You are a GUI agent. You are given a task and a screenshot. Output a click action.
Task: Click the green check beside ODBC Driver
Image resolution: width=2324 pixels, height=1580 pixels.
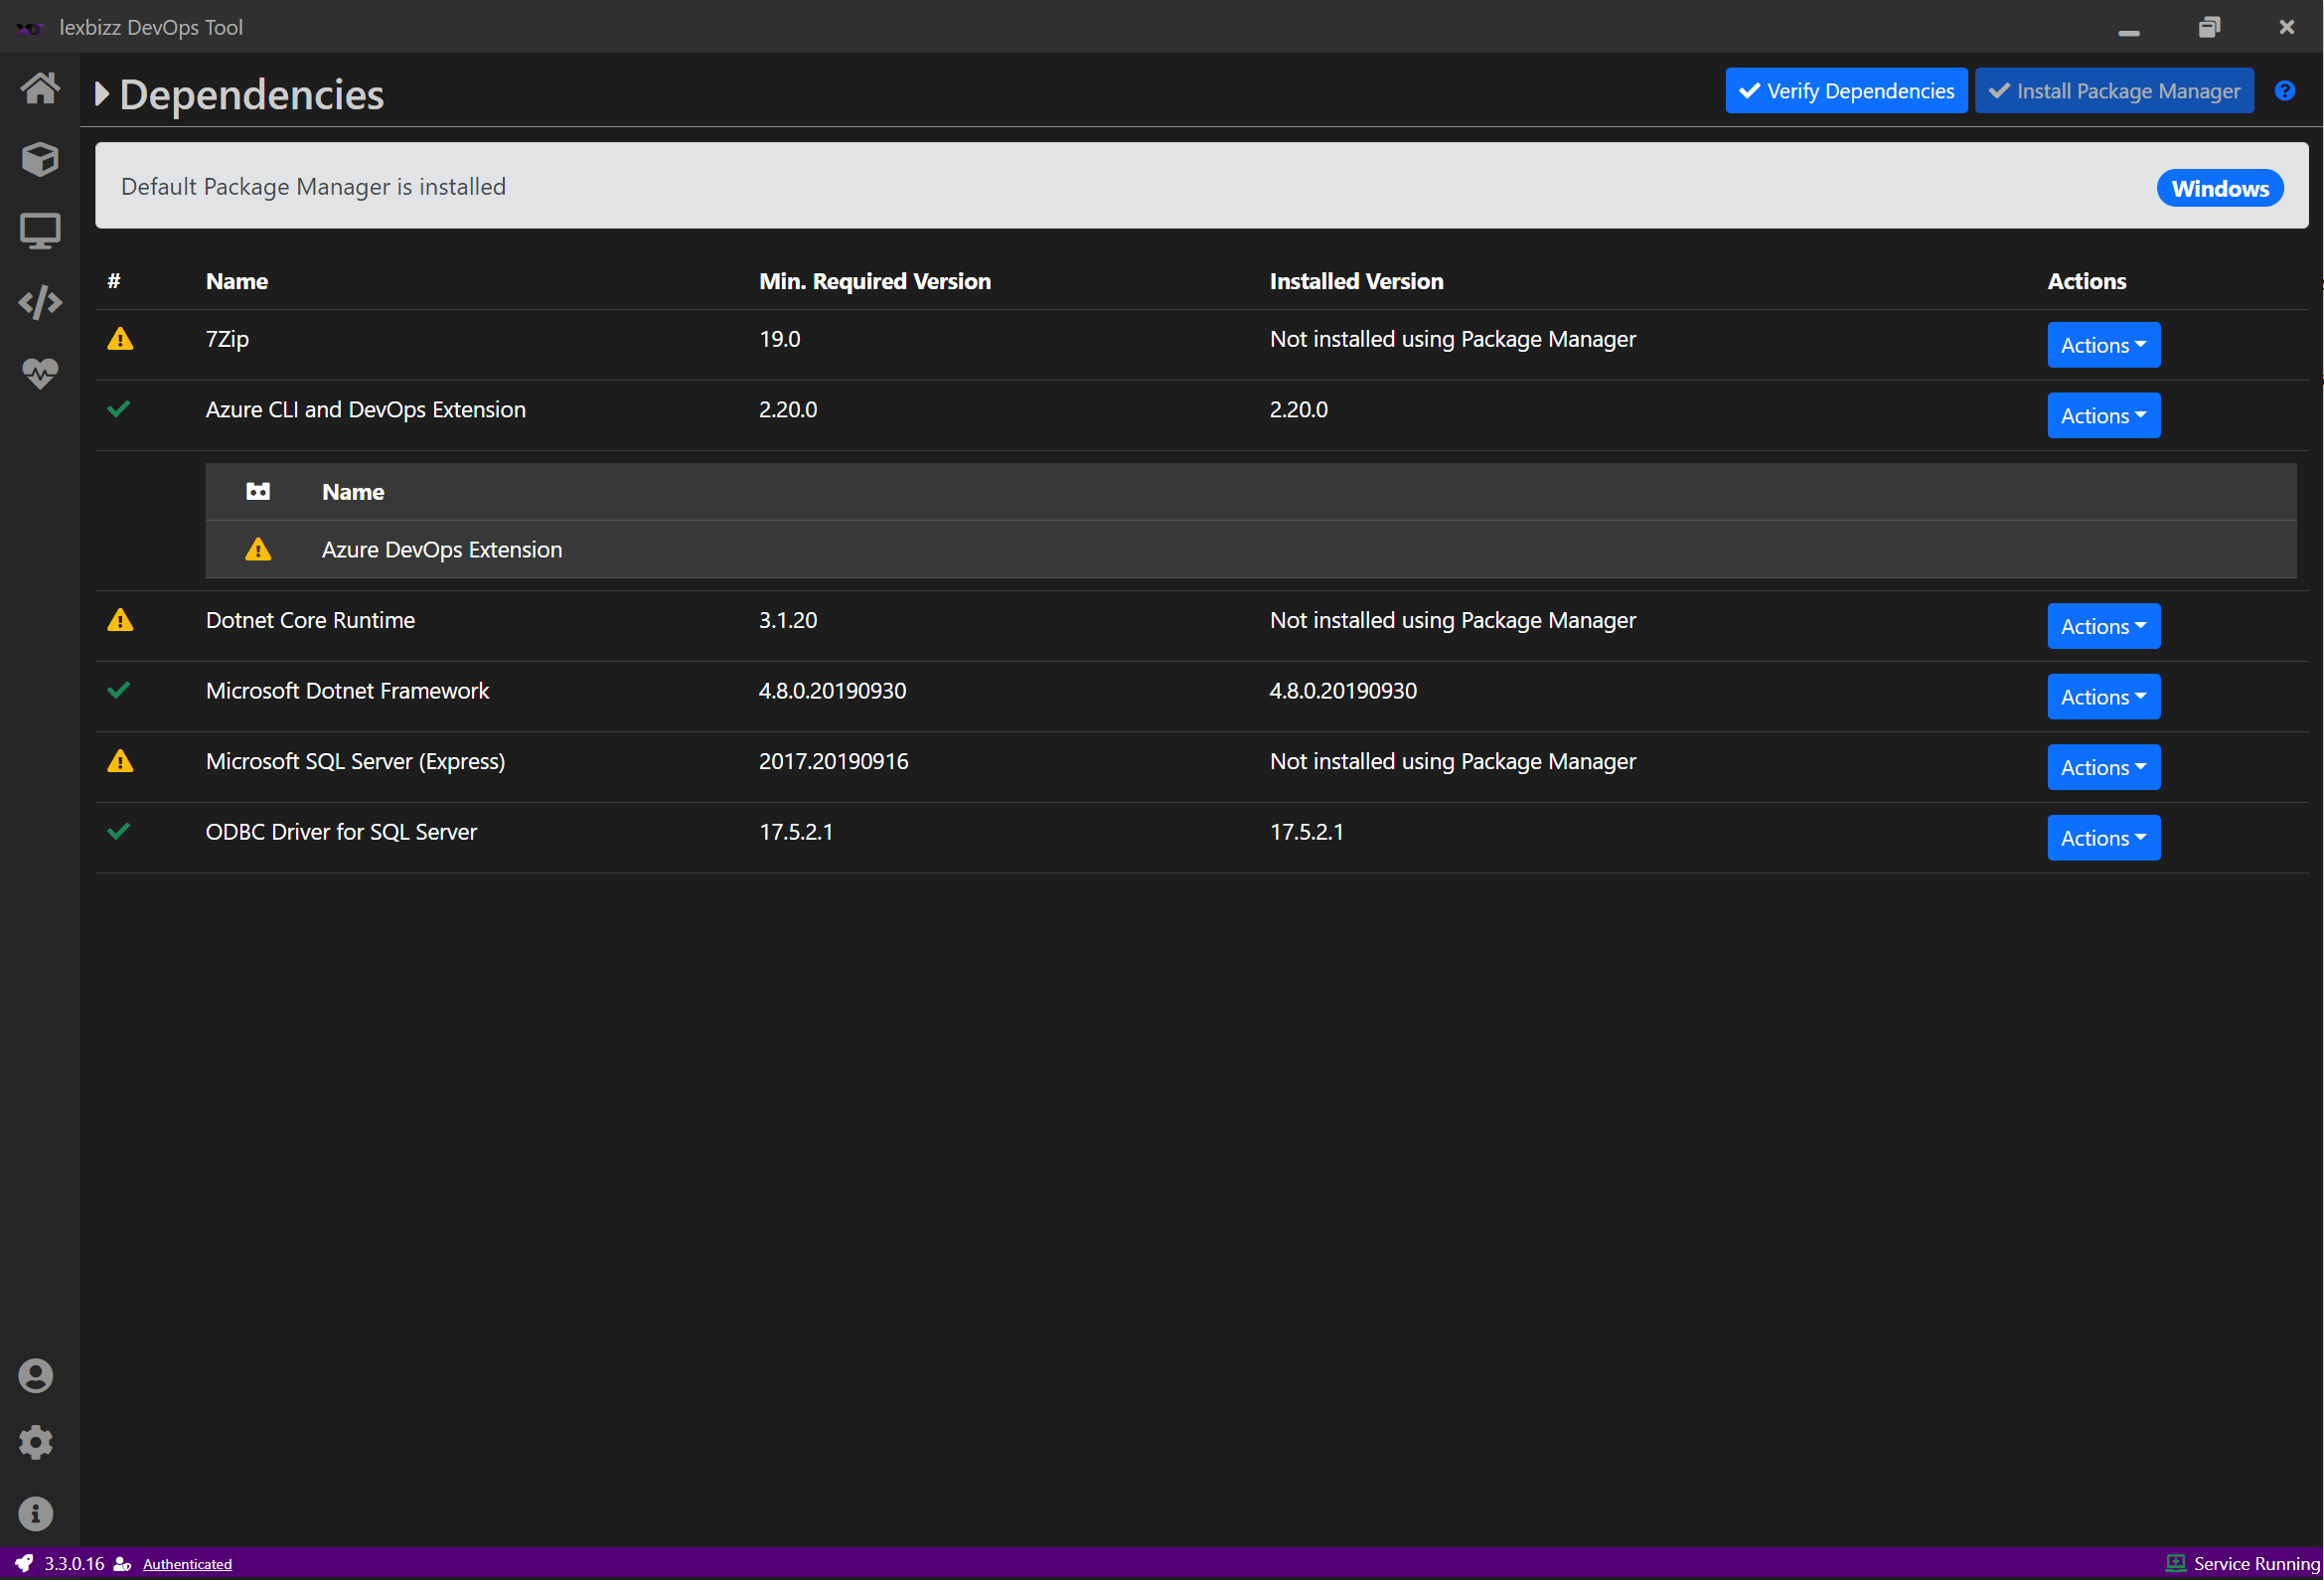click(119, 831)
